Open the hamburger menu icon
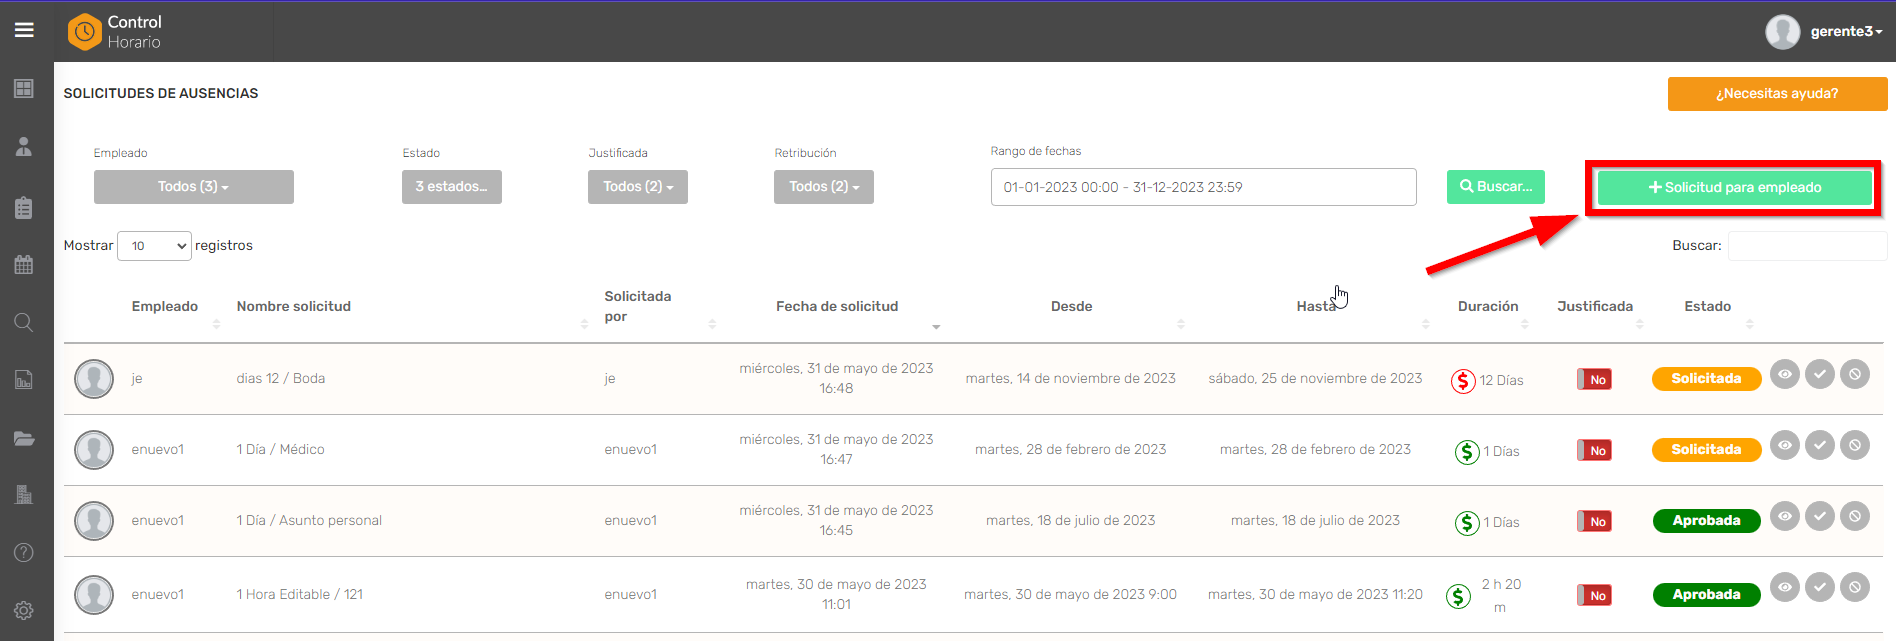This screenshot has height=641, width=1896. pyautogui.click(x=24, y=30)
